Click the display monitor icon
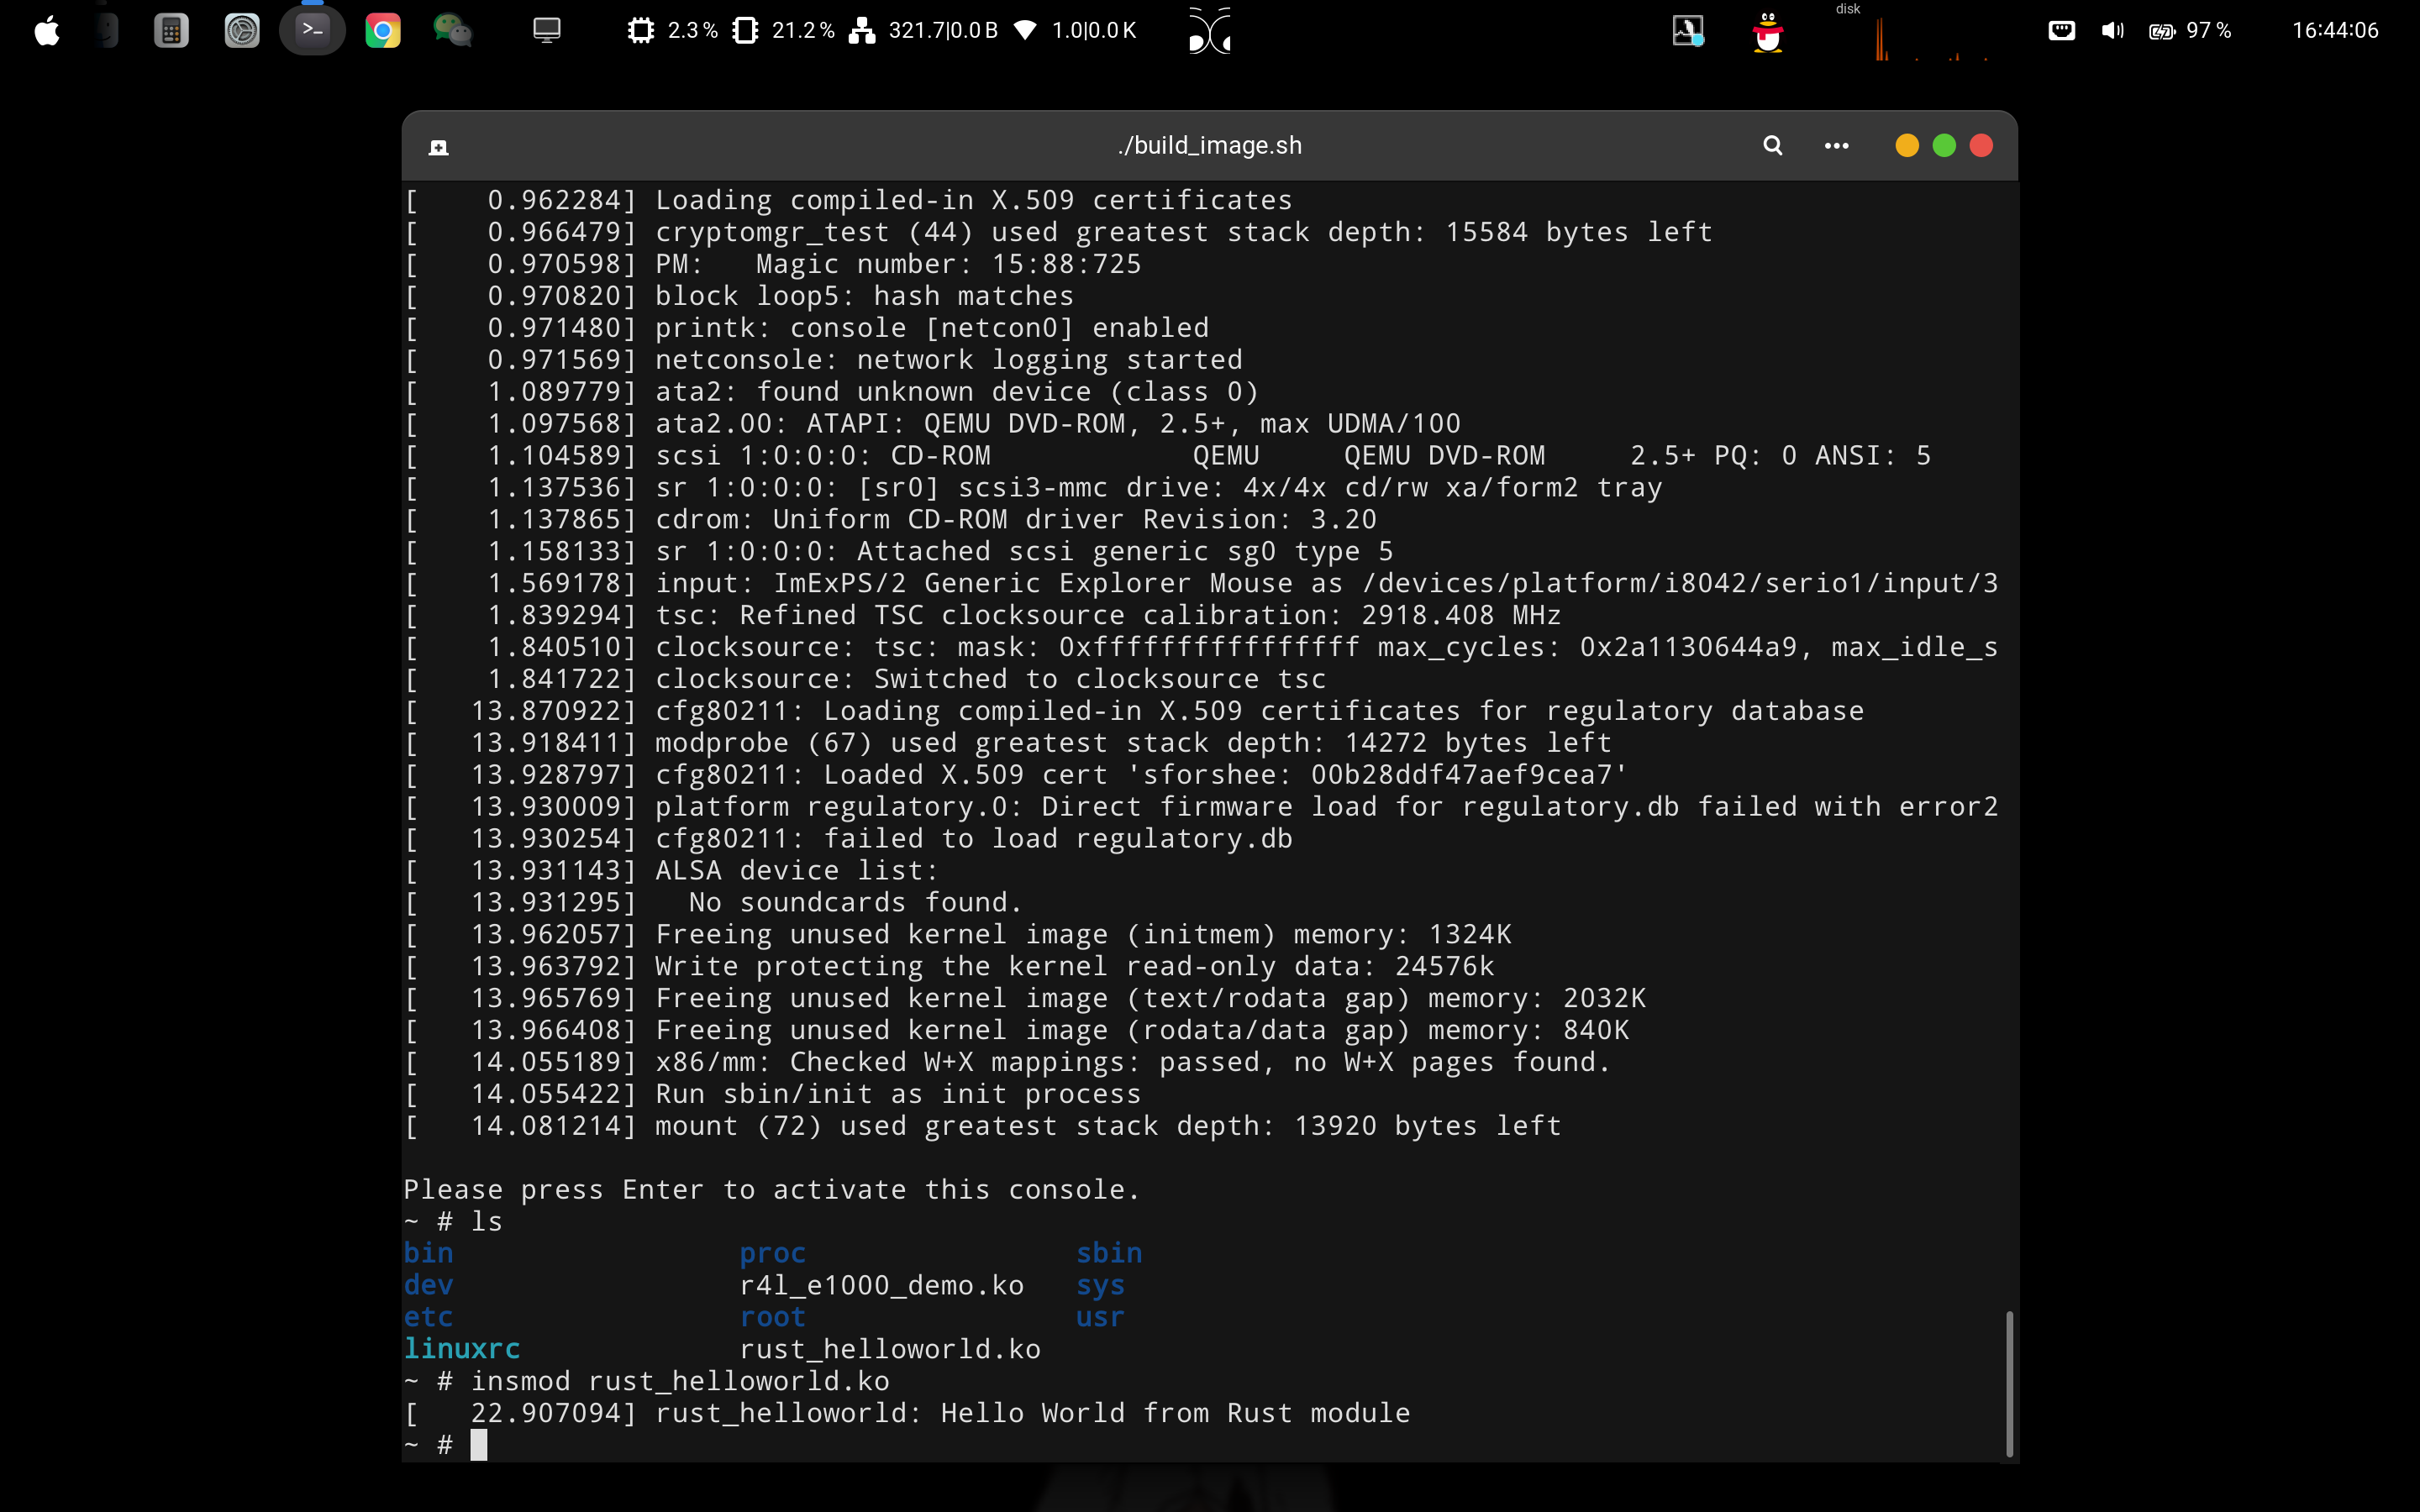The height and width of the screenshot is (1512, 2420). 546,30
